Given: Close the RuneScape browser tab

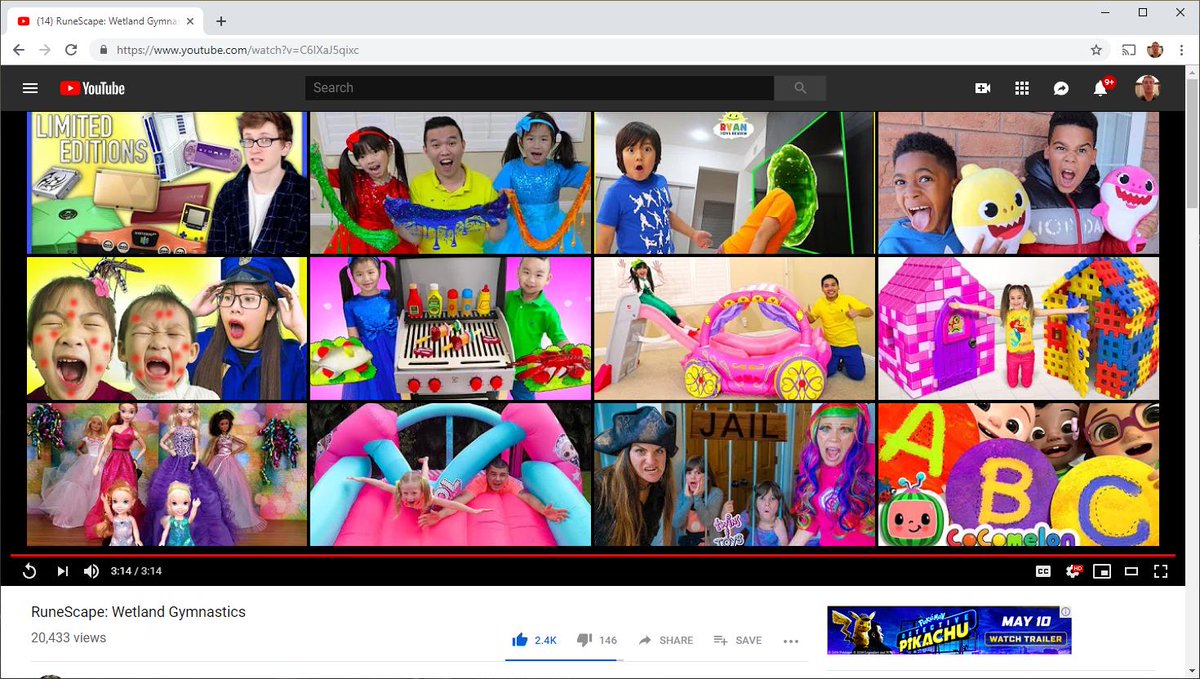Looking at the screenshot, I should pyautogui.click(x=191, y=21).
